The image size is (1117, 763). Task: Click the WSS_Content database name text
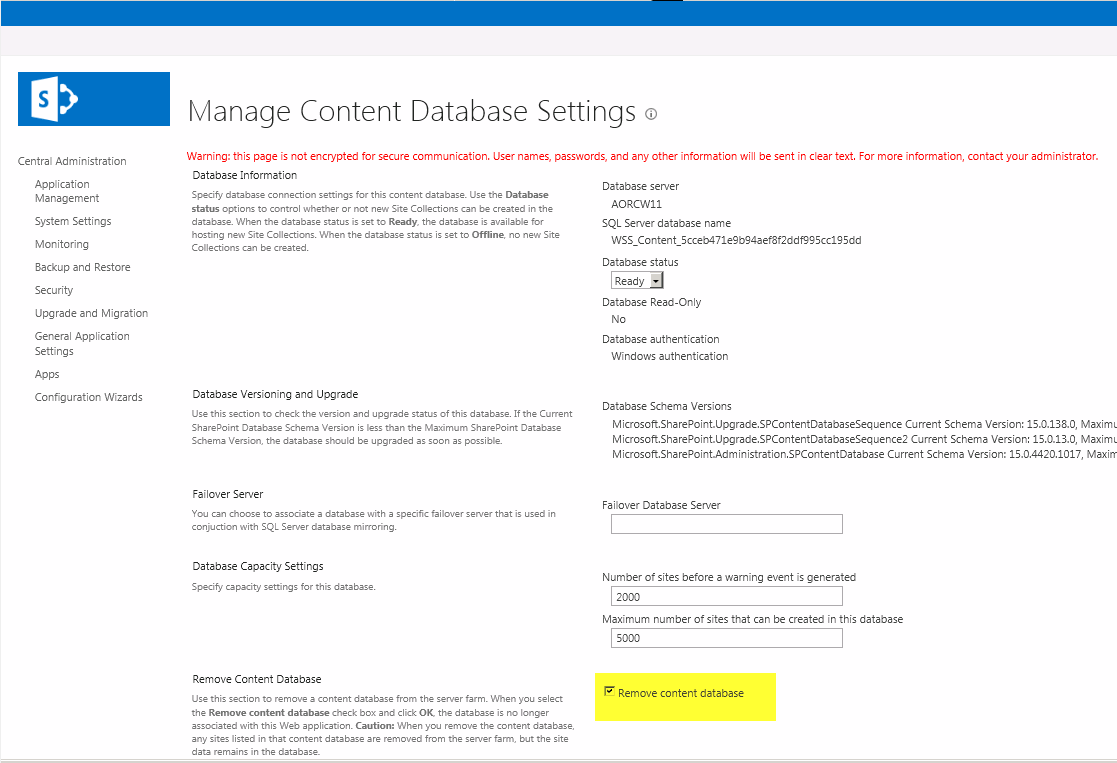pyautogui.click(x=736, y=240)
